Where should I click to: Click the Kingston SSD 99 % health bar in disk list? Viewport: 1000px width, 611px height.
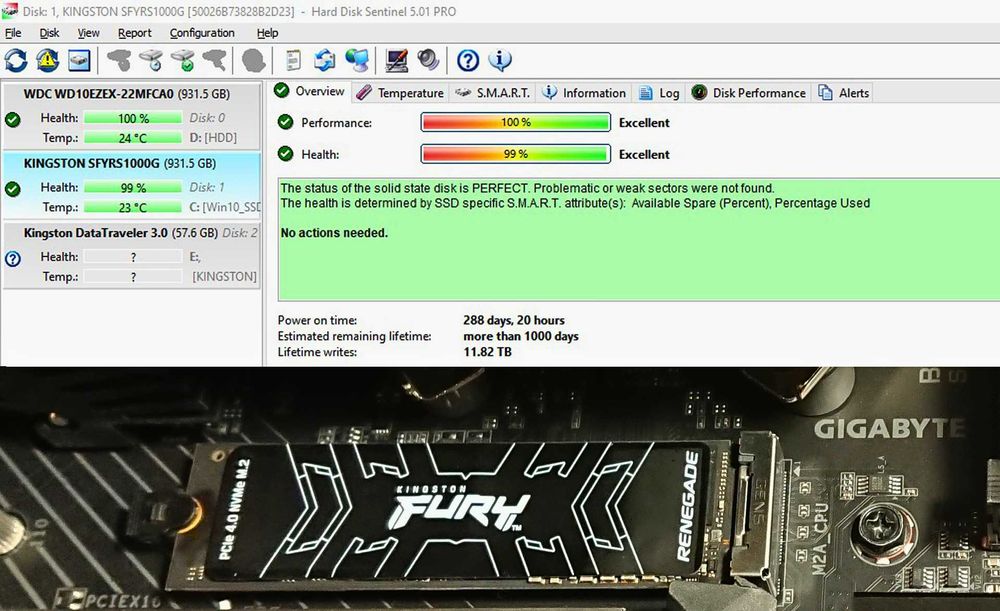(x=133, y=188)
